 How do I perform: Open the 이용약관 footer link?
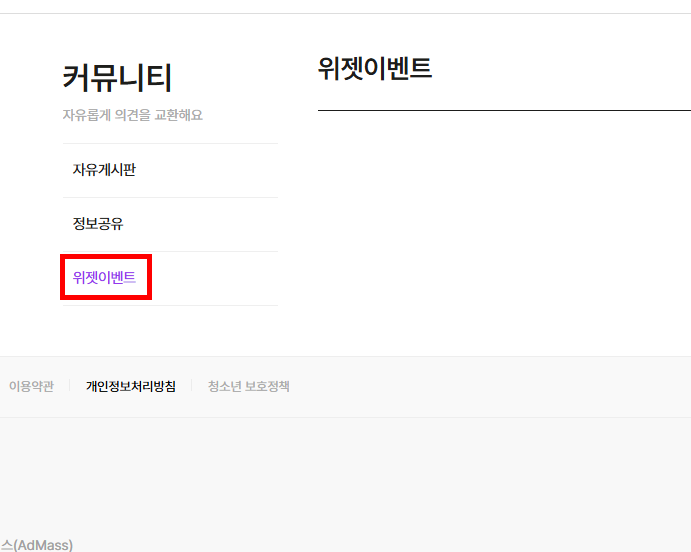(x=31, y=386)
